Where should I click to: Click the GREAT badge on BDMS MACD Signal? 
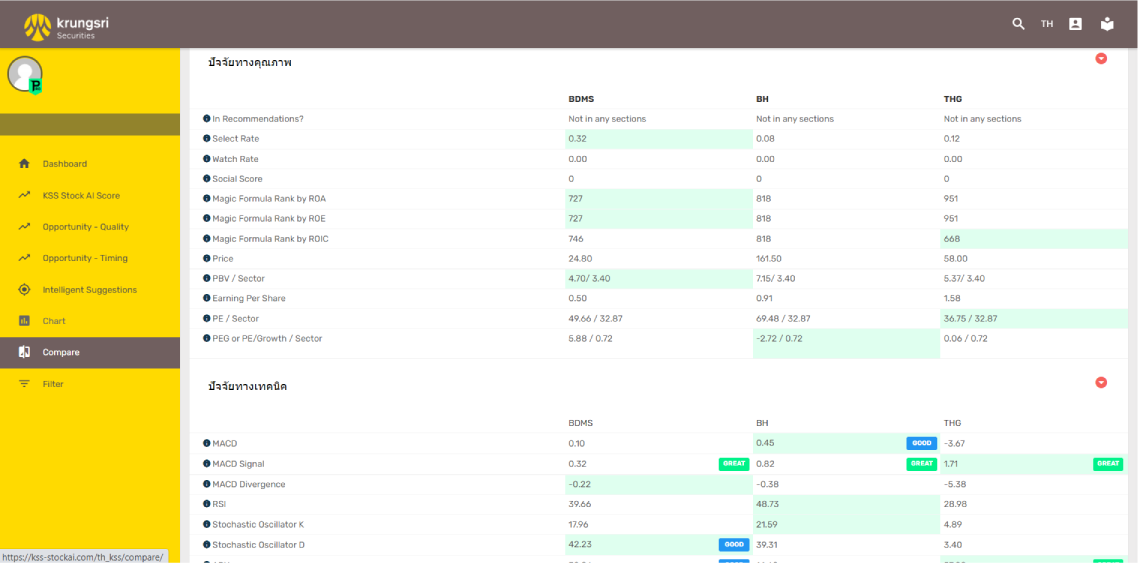(734, 464)
